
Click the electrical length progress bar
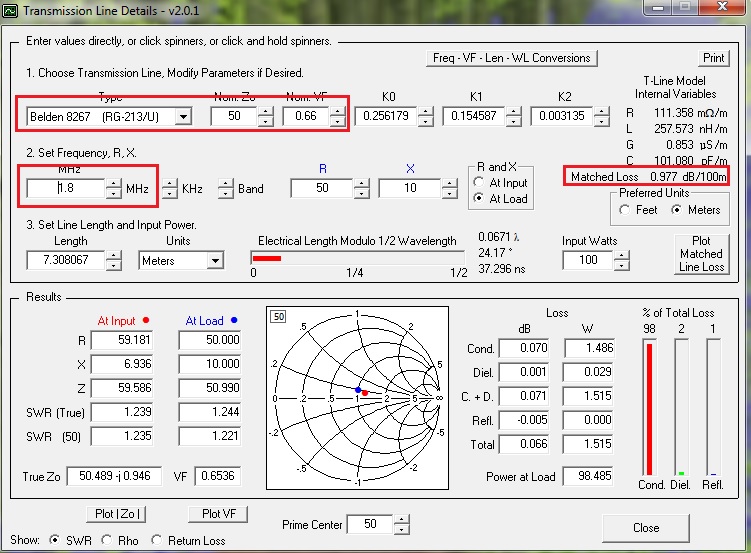pyautogui.click(x=357, y=258)
